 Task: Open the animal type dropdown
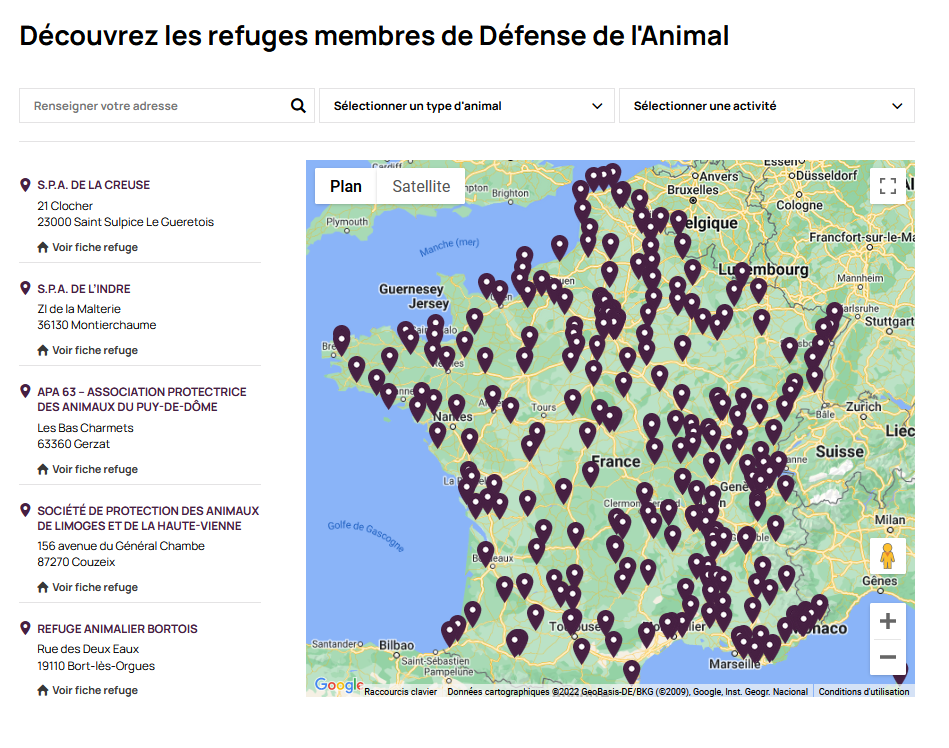467,106
